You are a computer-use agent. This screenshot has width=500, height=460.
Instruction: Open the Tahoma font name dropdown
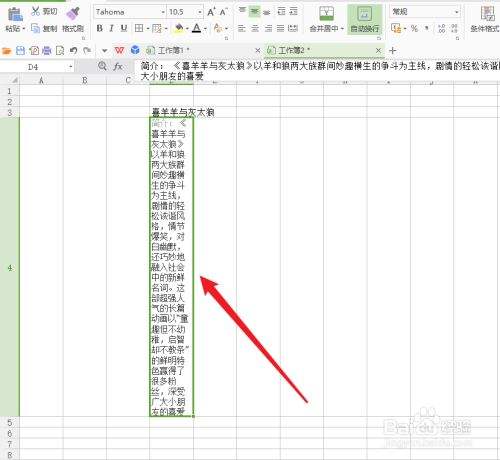[163, 13]
